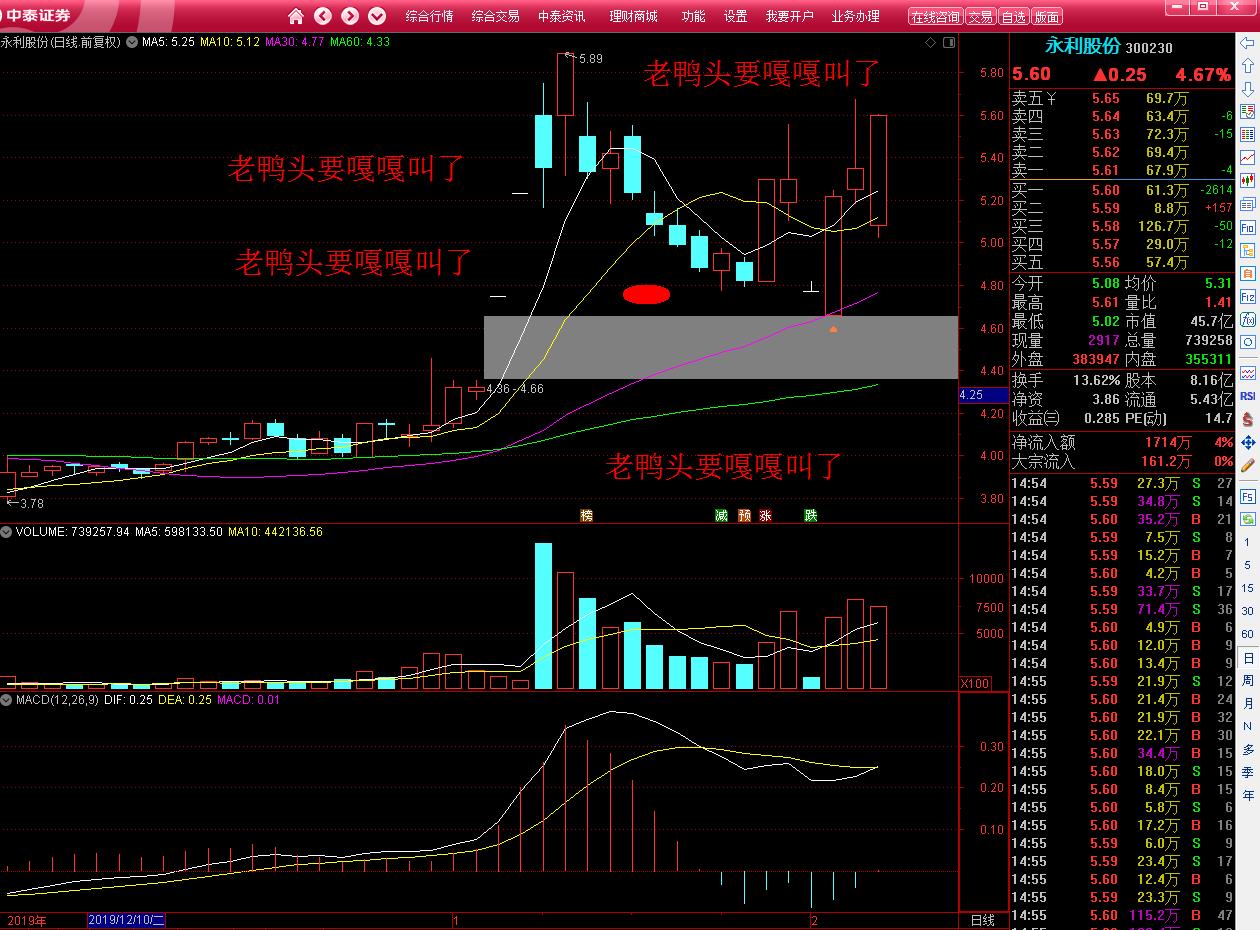Expand the MACD indicator dropdown
Viewport: 1260px width, 930px height.
click(7, 700)
